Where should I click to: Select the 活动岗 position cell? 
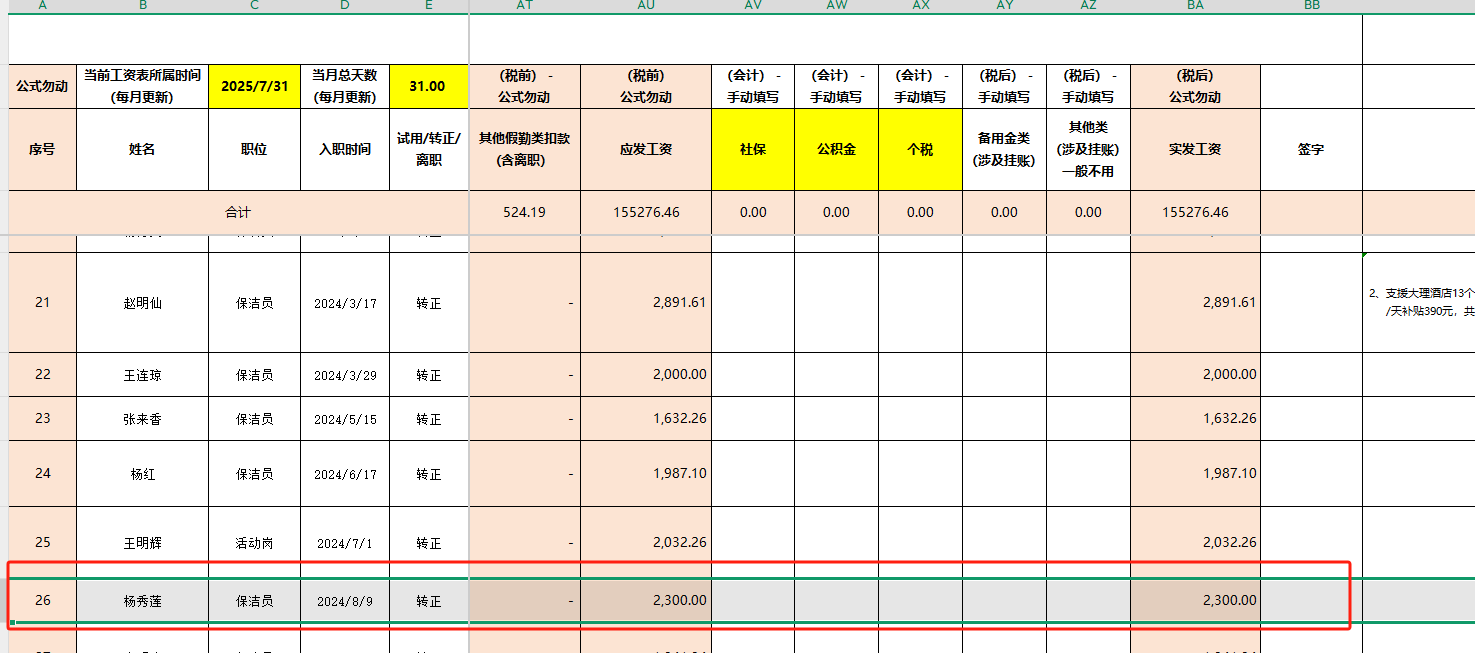point(254,543)
